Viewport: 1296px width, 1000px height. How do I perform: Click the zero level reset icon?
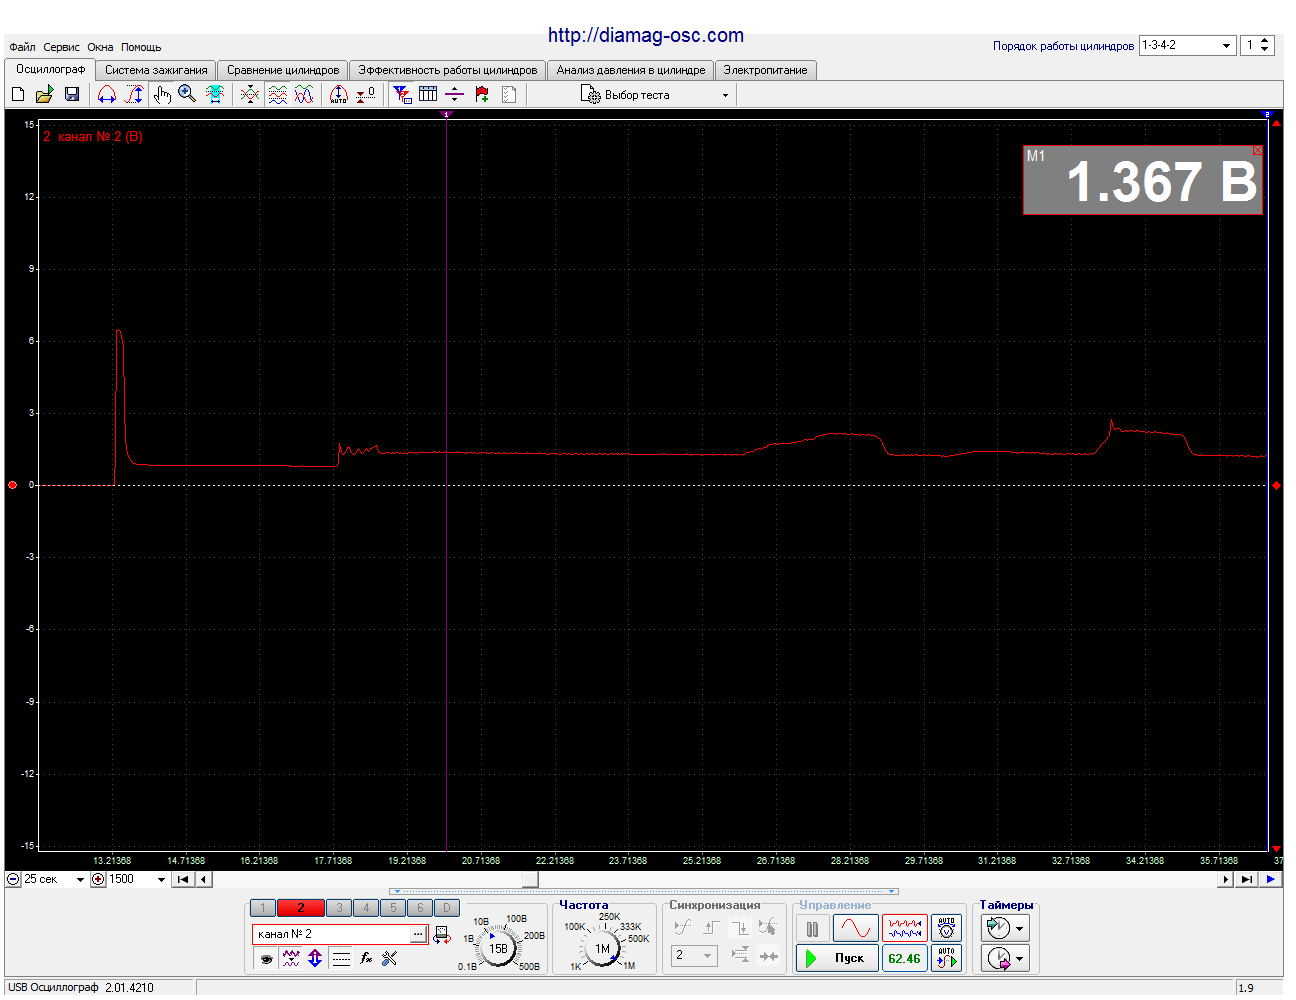pyautogui.click(x=366, y=94)
